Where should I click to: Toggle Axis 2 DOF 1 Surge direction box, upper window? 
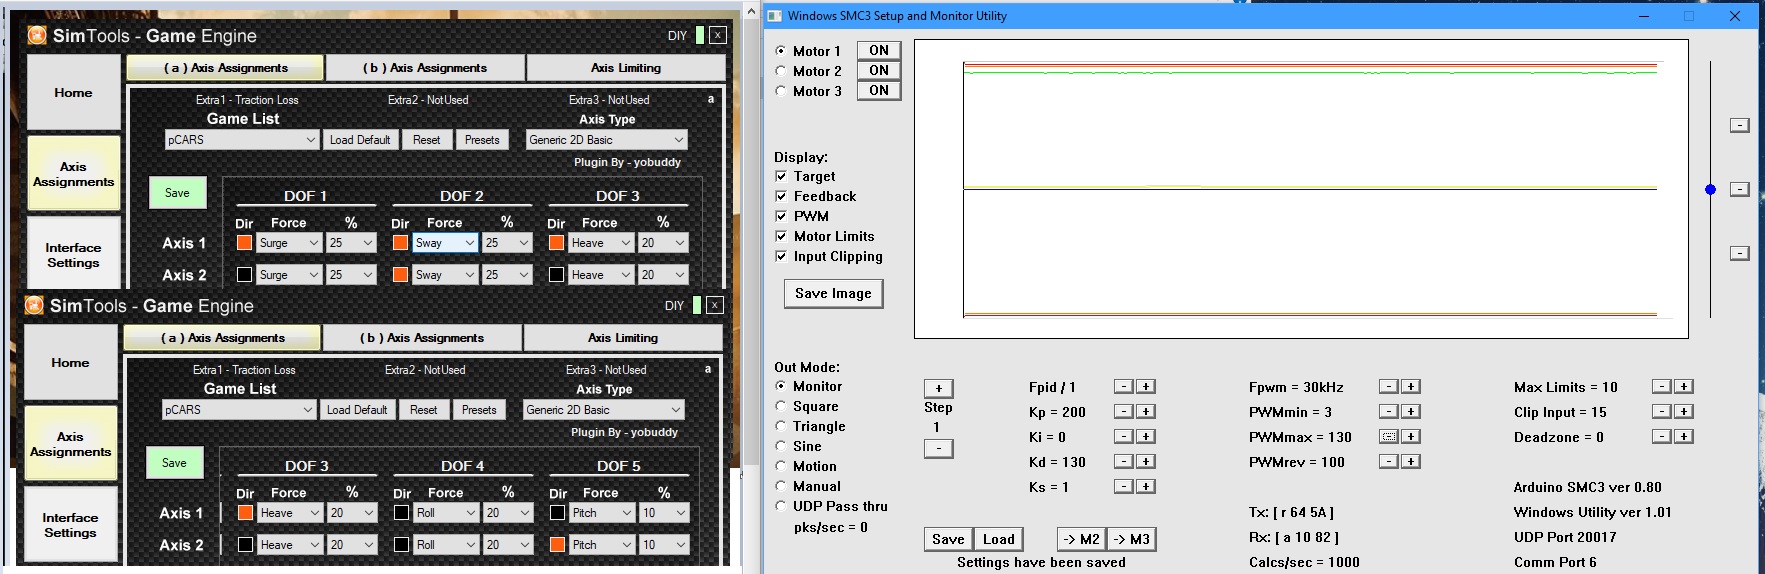point(244,274)
